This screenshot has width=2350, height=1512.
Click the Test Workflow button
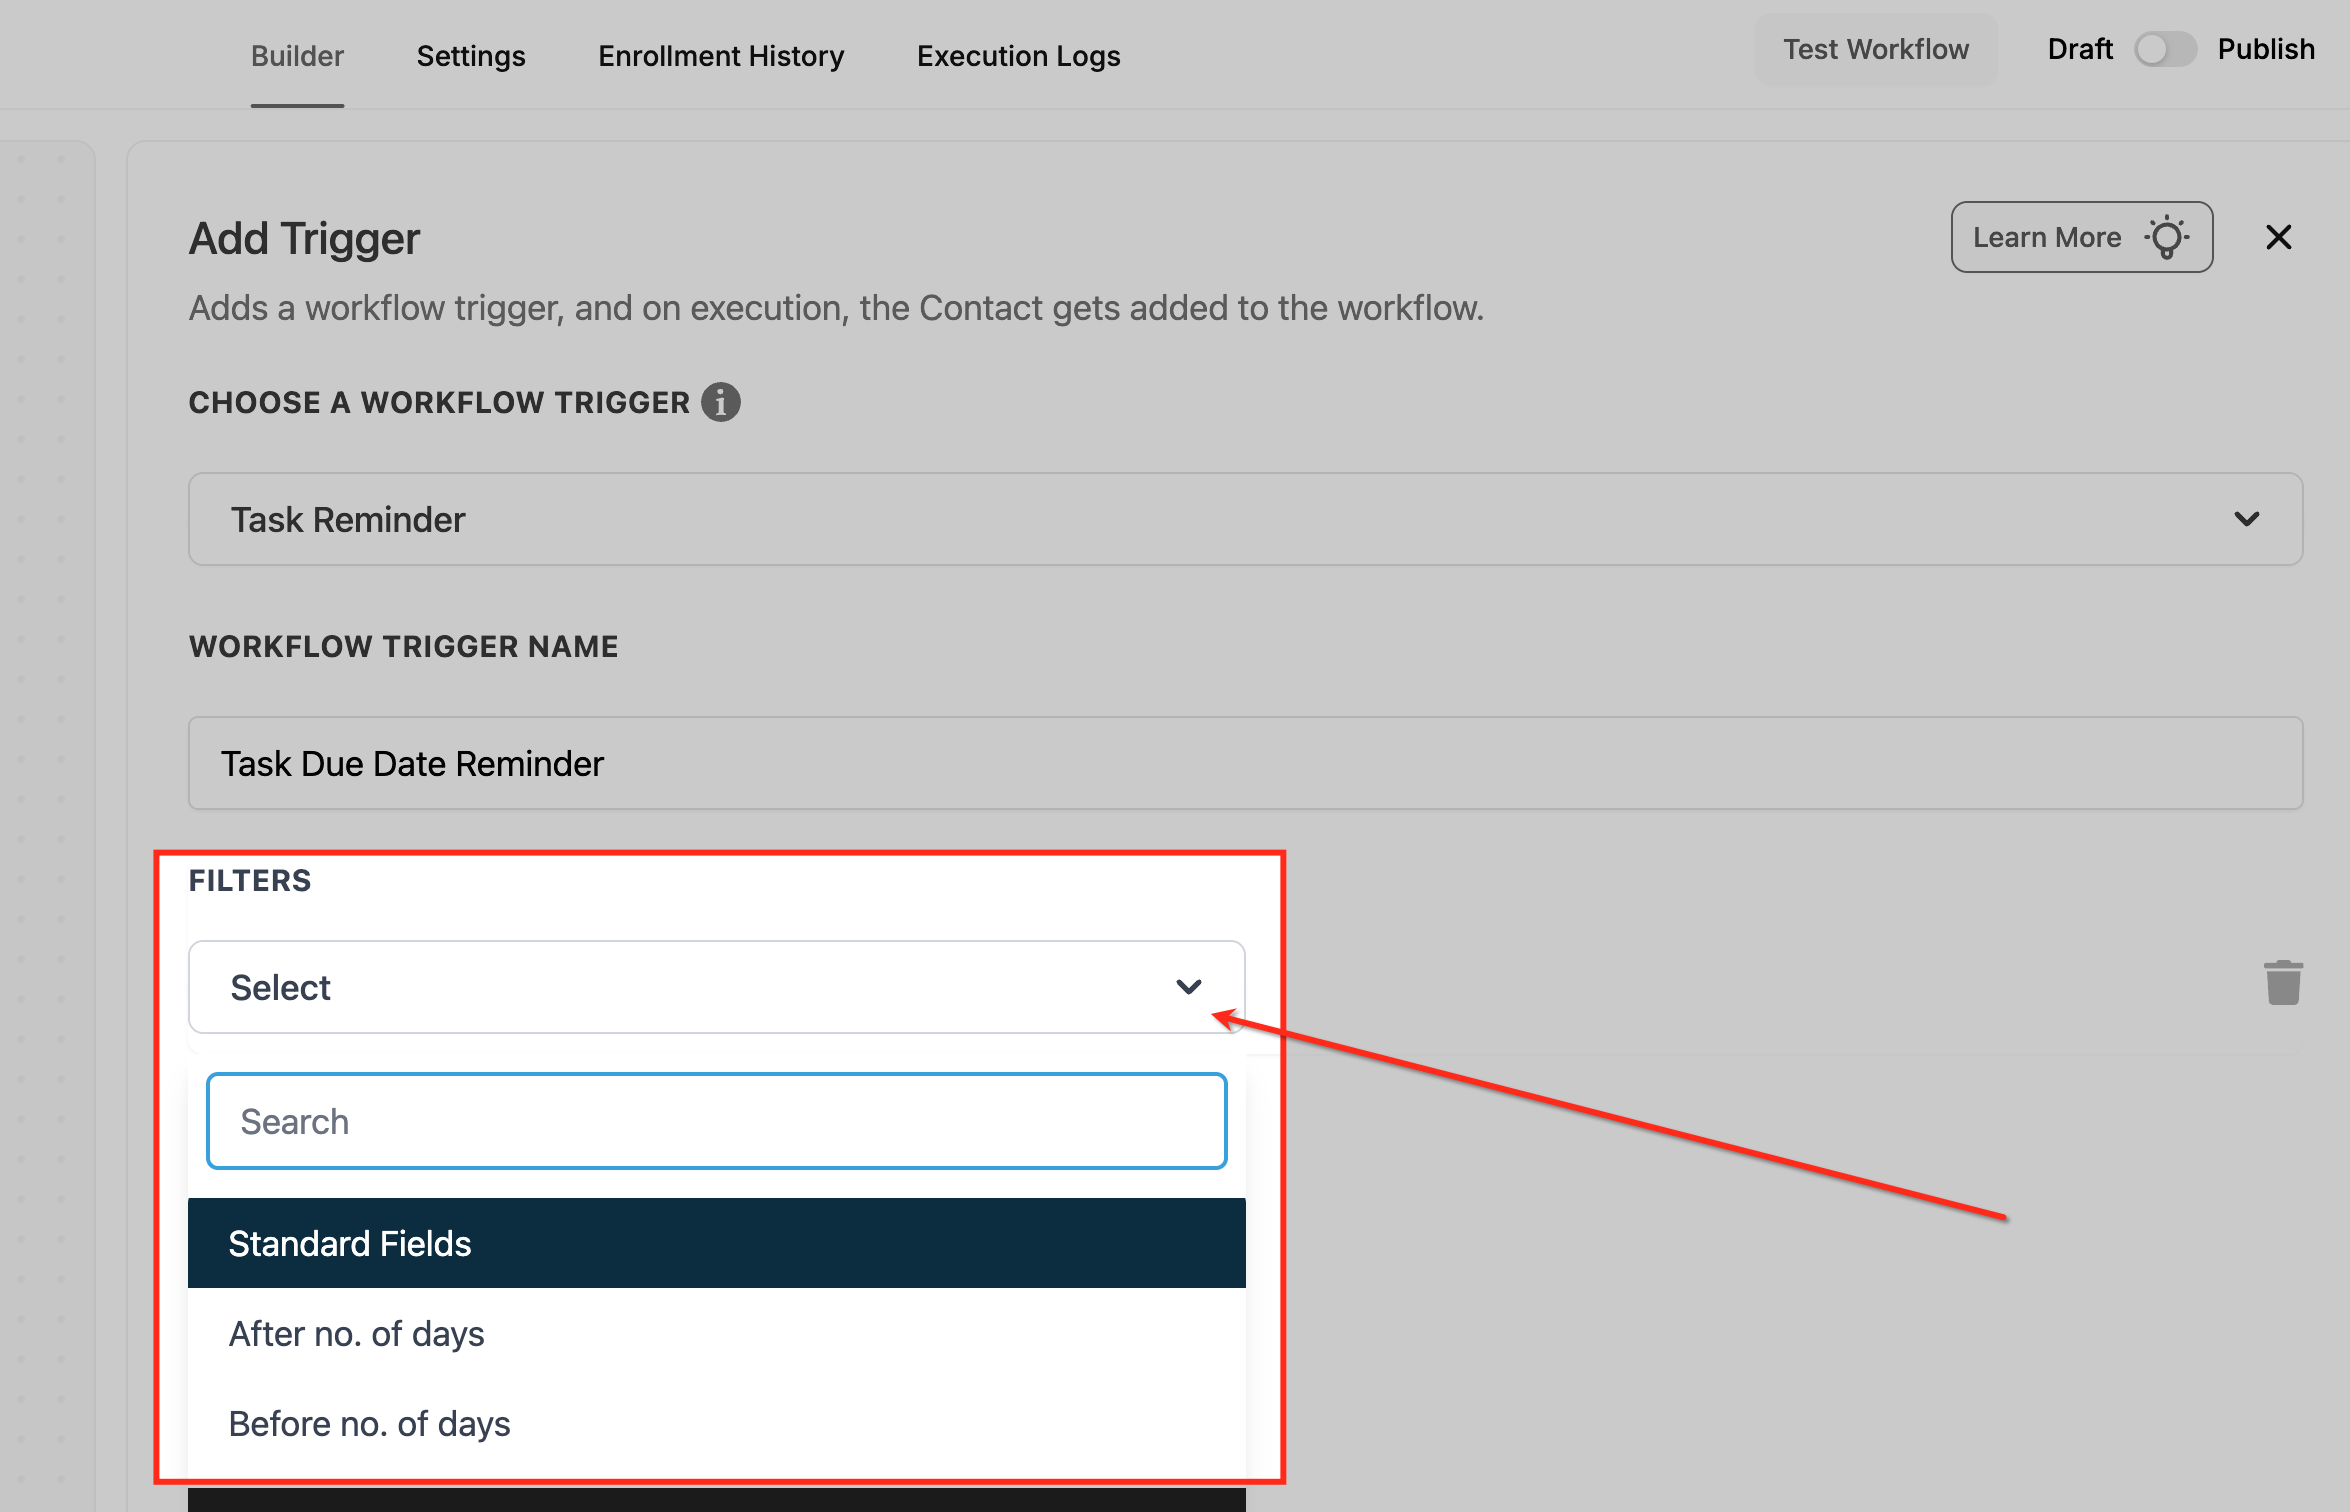(1875, 49)
